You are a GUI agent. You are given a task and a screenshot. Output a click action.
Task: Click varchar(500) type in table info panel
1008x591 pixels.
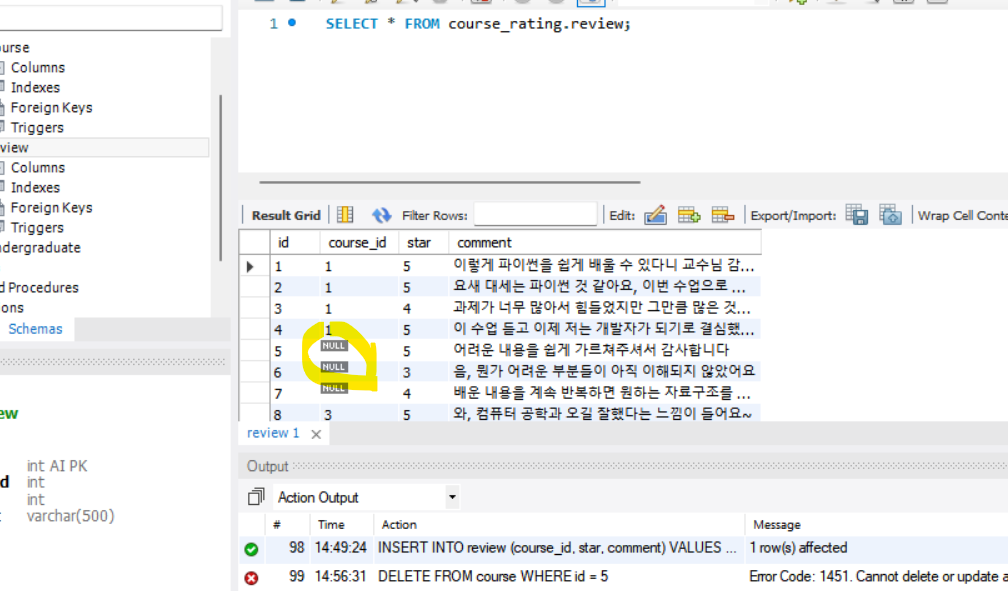click(x=71, y=516)
